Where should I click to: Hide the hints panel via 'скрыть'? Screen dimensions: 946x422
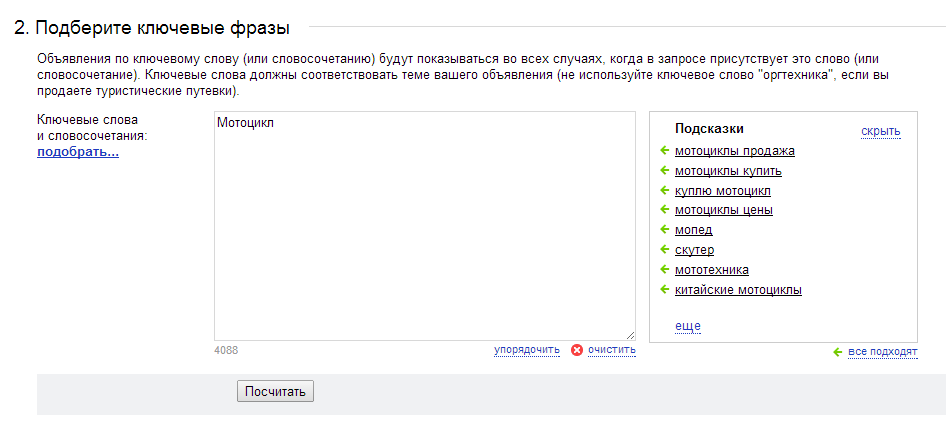point(880,131)
